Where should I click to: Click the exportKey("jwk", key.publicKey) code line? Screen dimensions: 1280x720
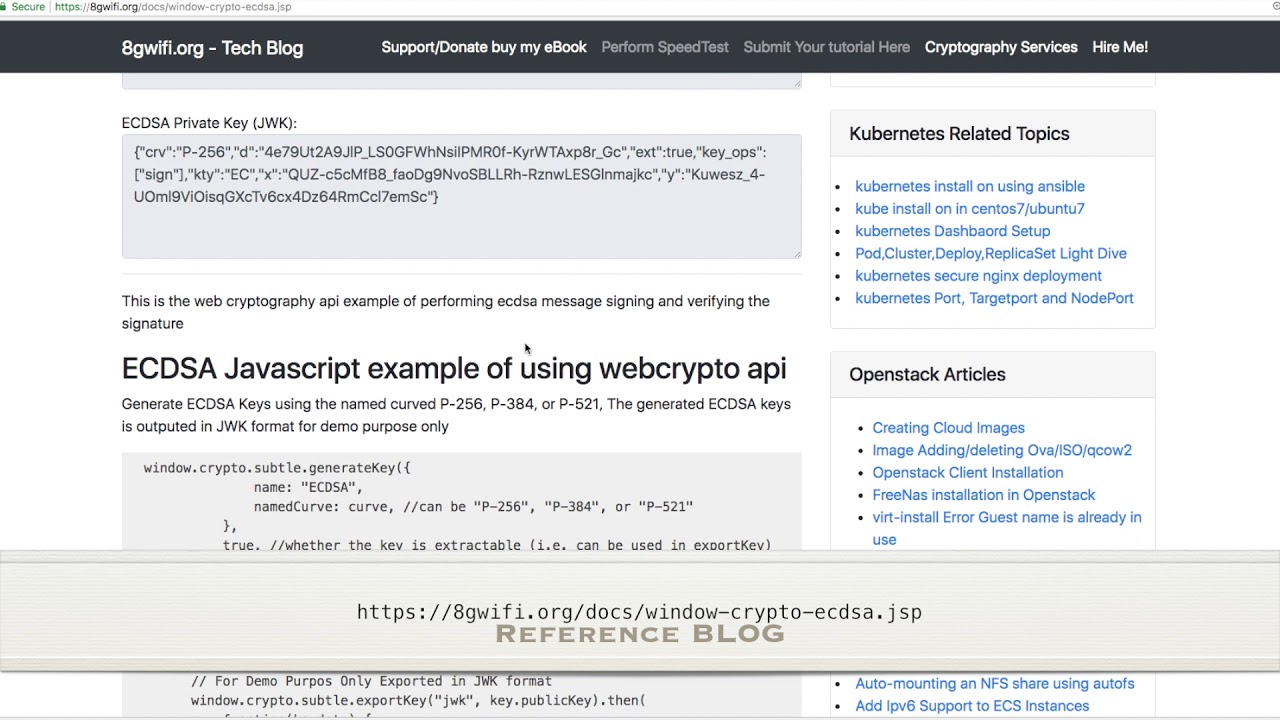[418, 701]
